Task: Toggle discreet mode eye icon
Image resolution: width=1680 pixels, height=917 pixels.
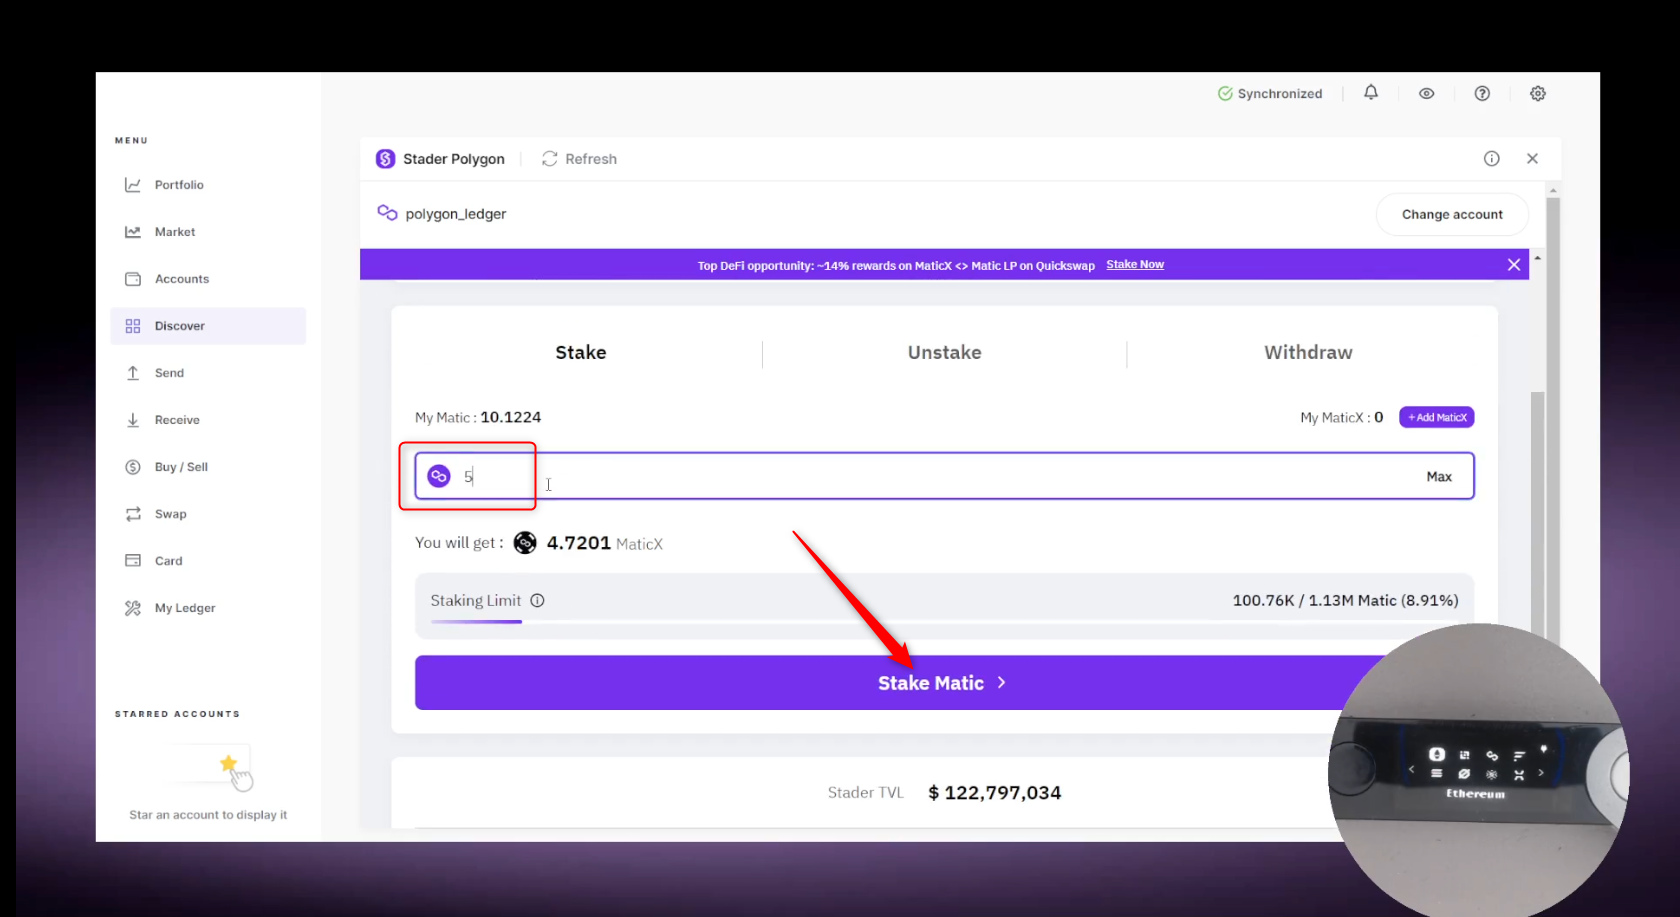Action: [x=1427, y=93]
